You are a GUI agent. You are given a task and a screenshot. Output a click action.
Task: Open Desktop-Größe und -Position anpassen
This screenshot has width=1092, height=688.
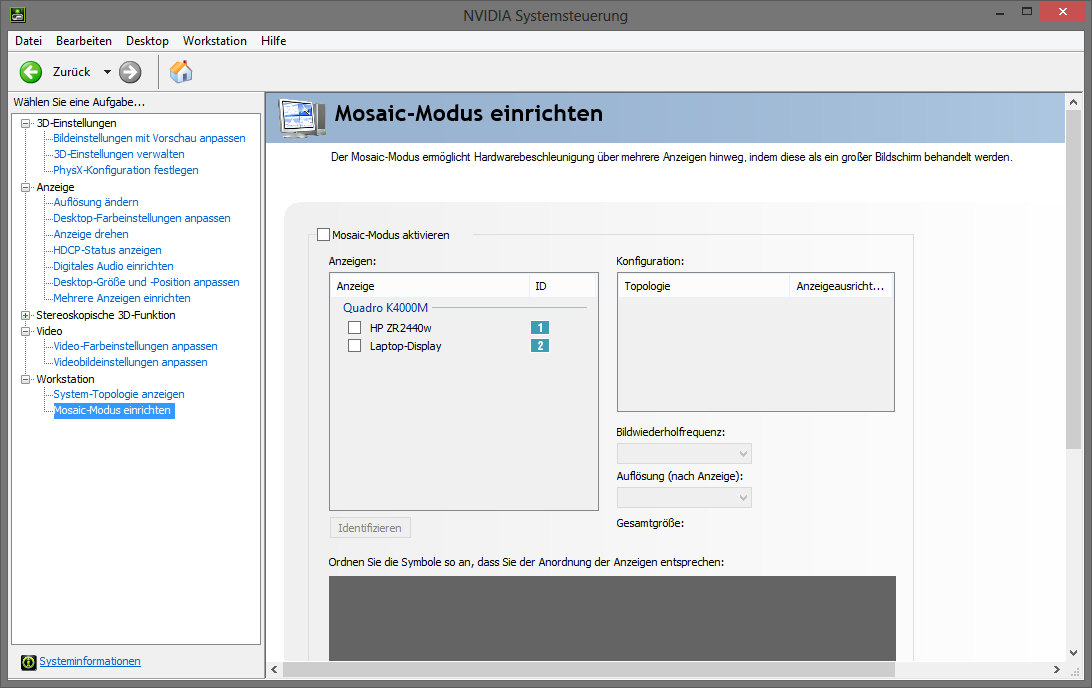tap(146, 282)
